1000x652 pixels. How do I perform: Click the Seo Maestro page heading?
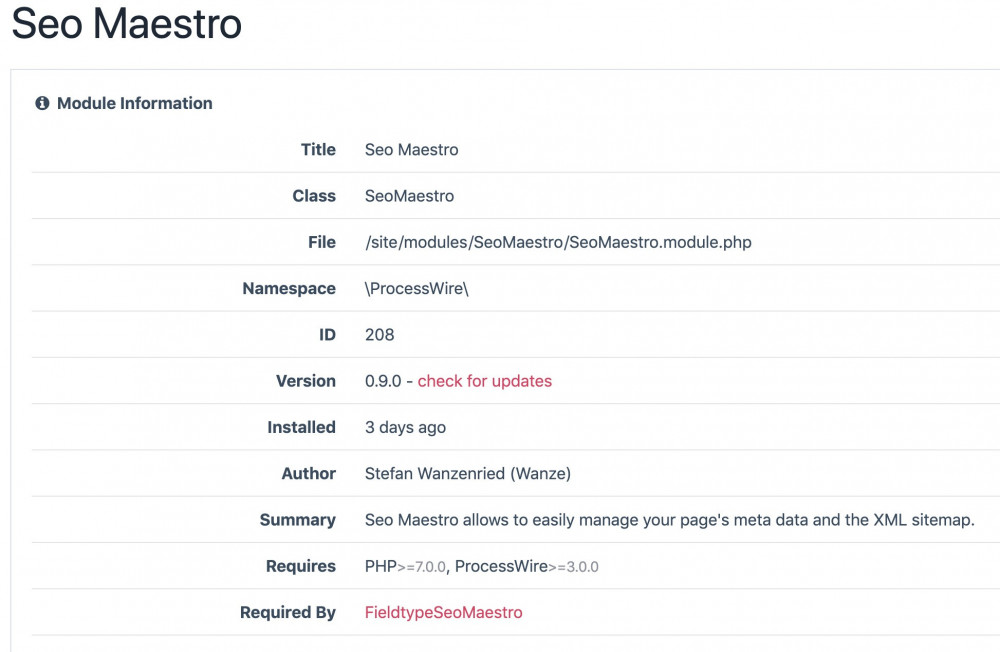[x=127, y=24]
